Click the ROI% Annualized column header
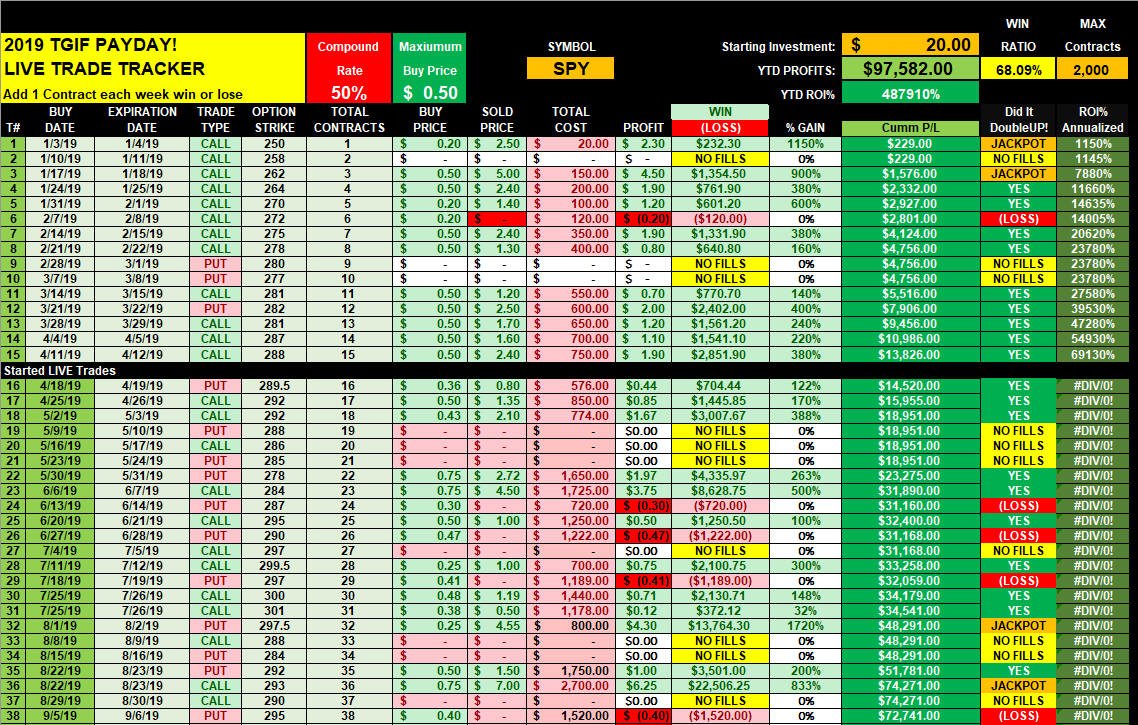 (1092, 120)
